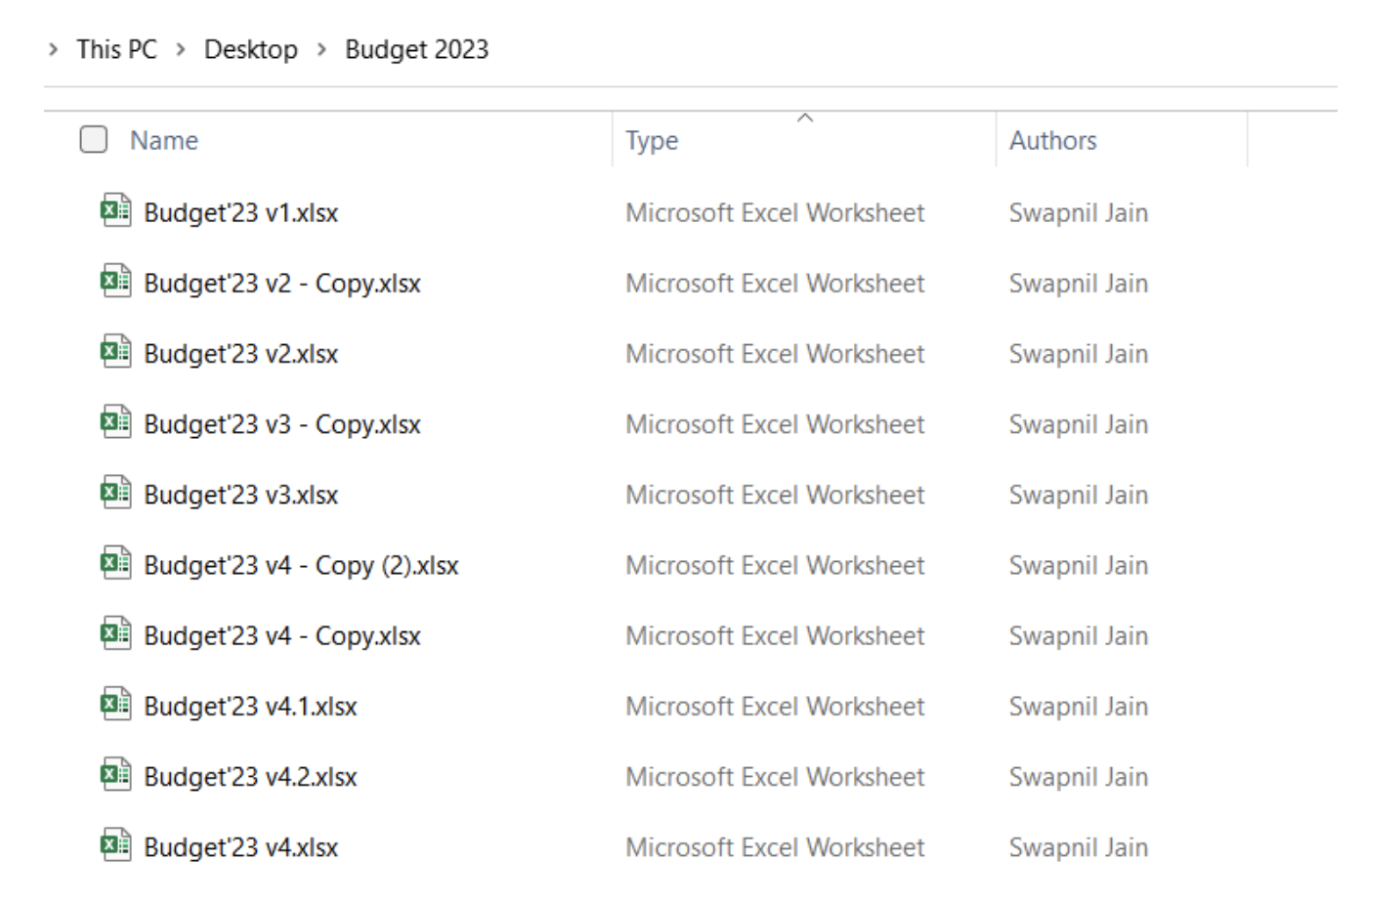1390x916 pixels.
Task: Click Type cell of Budget'23 v1.xlsx row
Action: tap(775, 213)
